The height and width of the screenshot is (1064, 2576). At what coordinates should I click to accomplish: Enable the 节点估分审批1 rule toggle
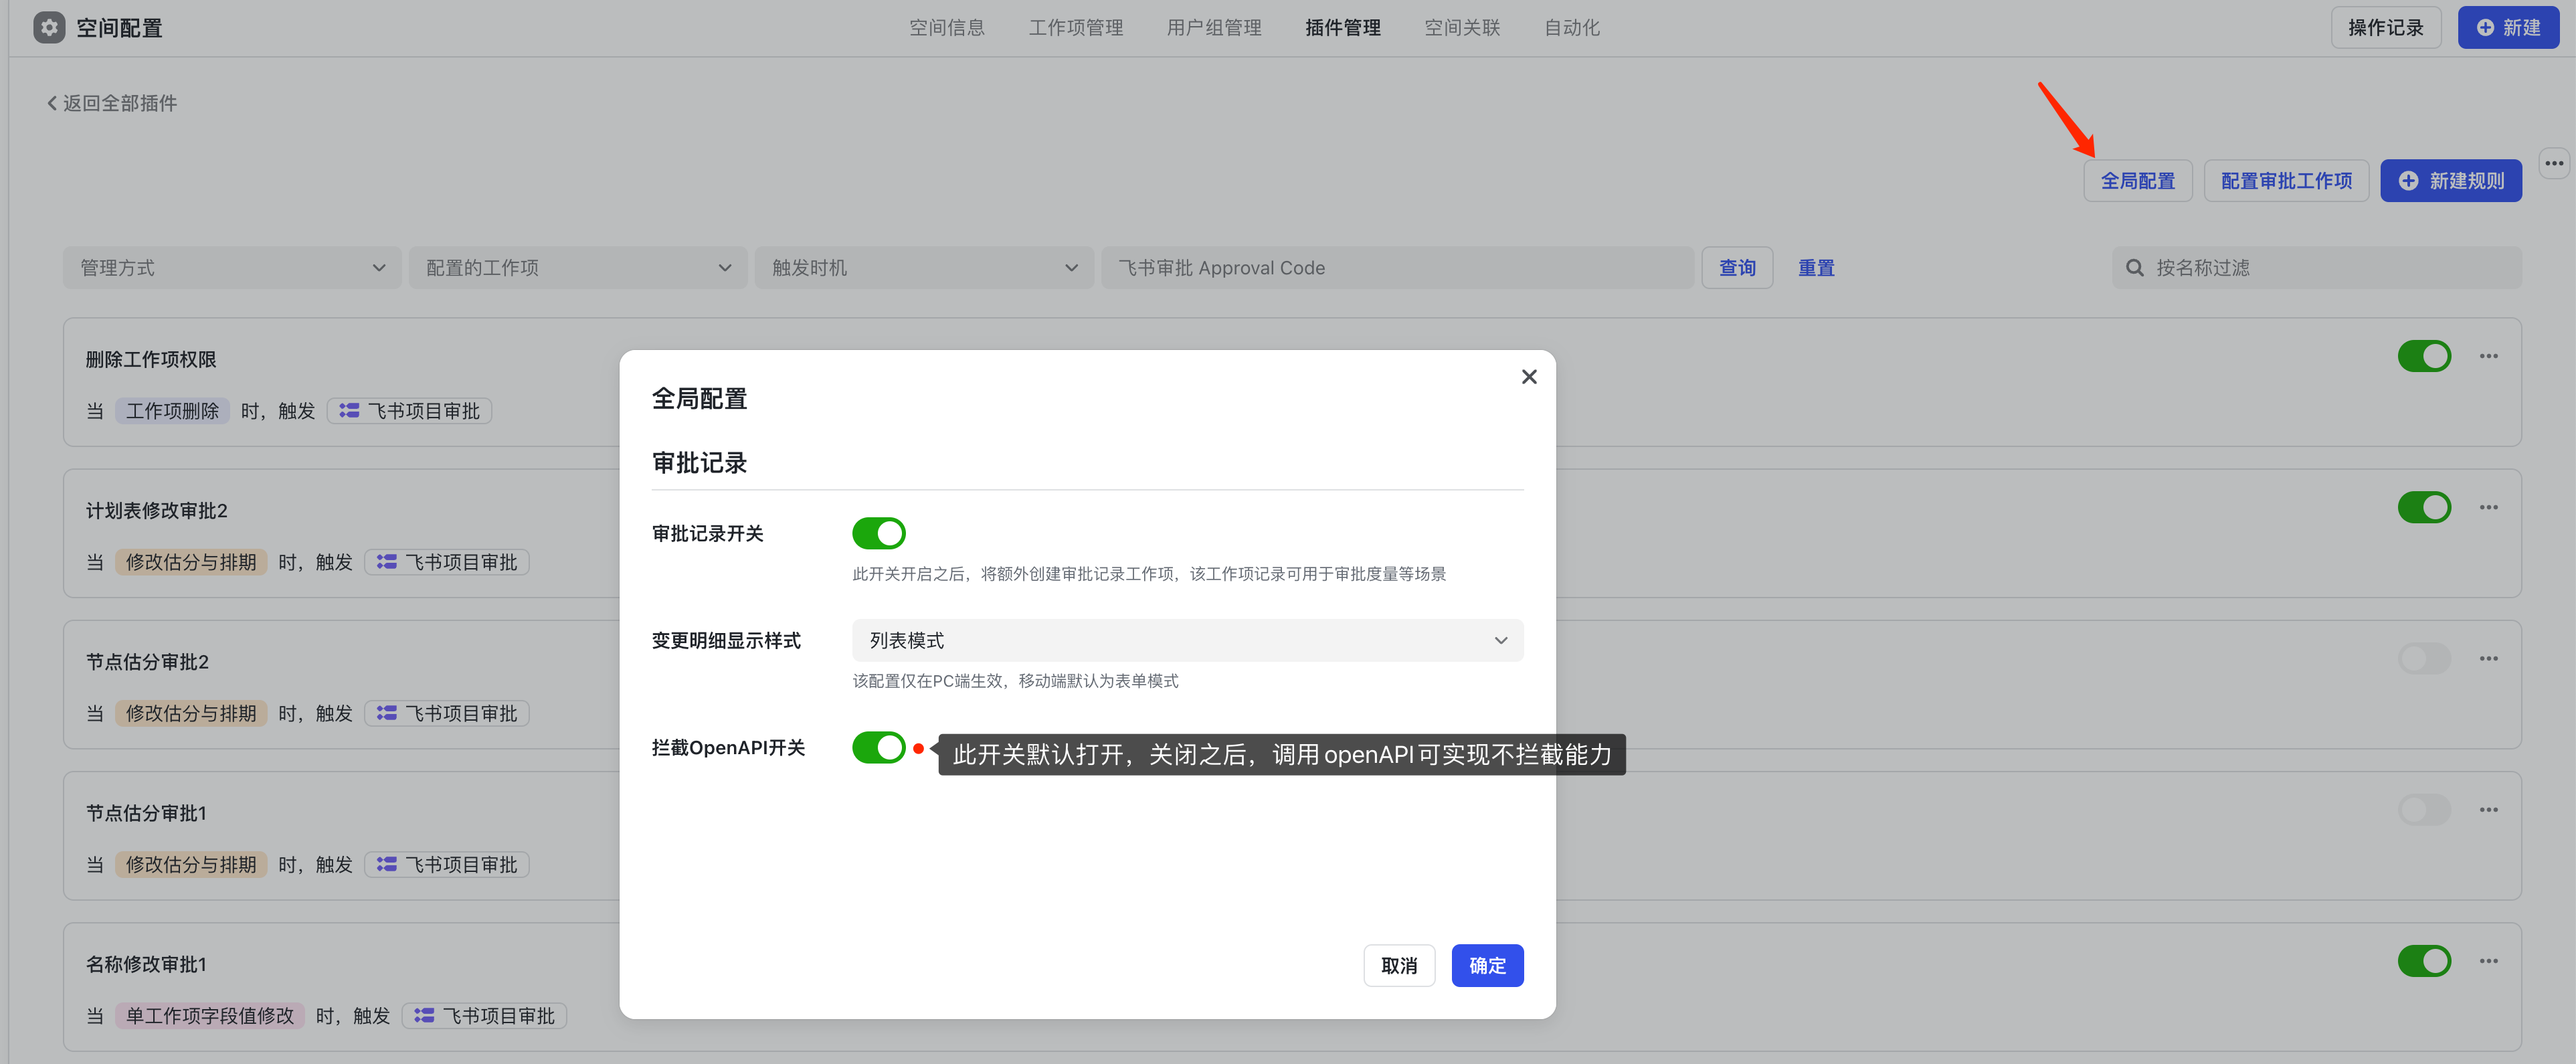(x=2424, y=809)
